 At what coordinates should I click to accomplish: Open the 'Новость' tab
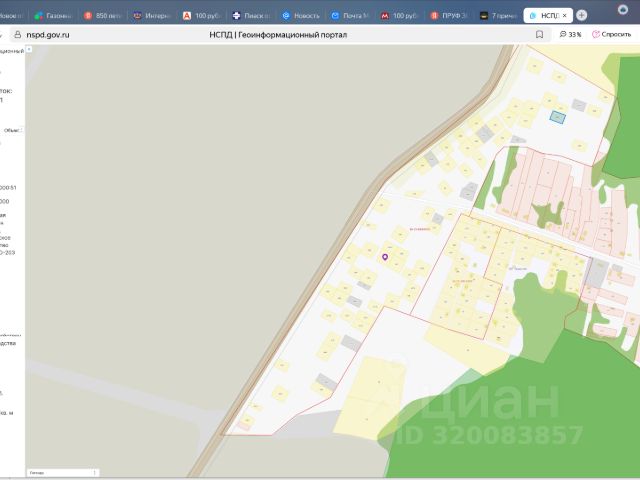pyautogui.click(x=300, y=16)
